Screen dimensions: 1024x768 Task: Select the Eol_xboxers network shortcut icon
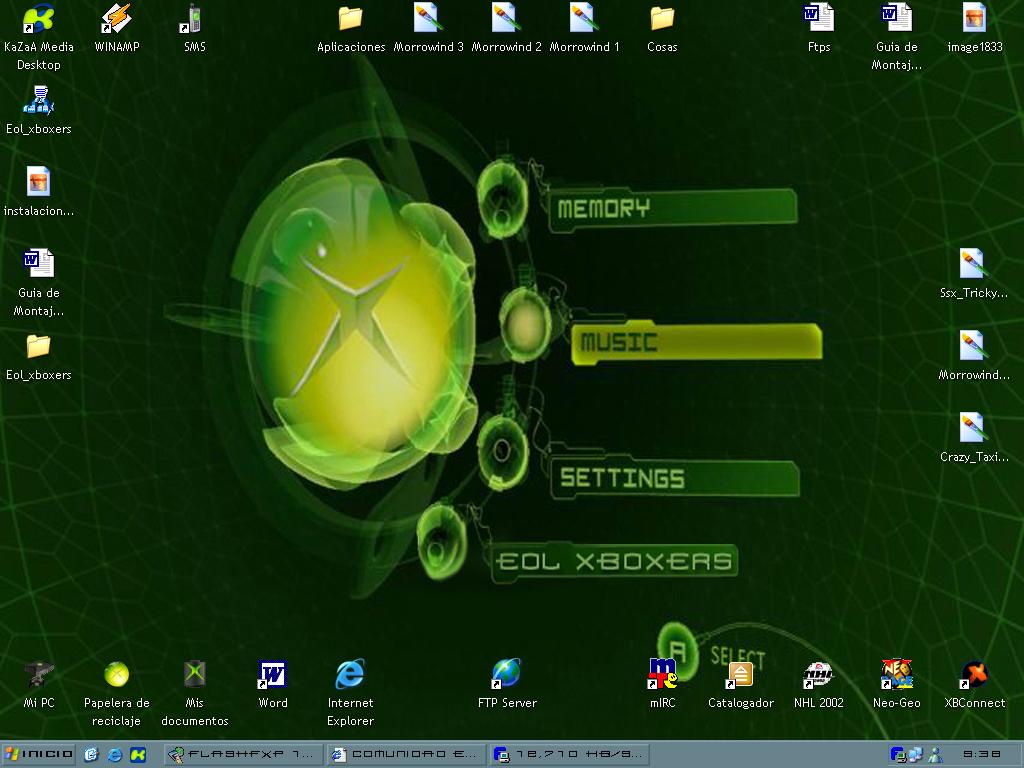[x=39, y=101]
